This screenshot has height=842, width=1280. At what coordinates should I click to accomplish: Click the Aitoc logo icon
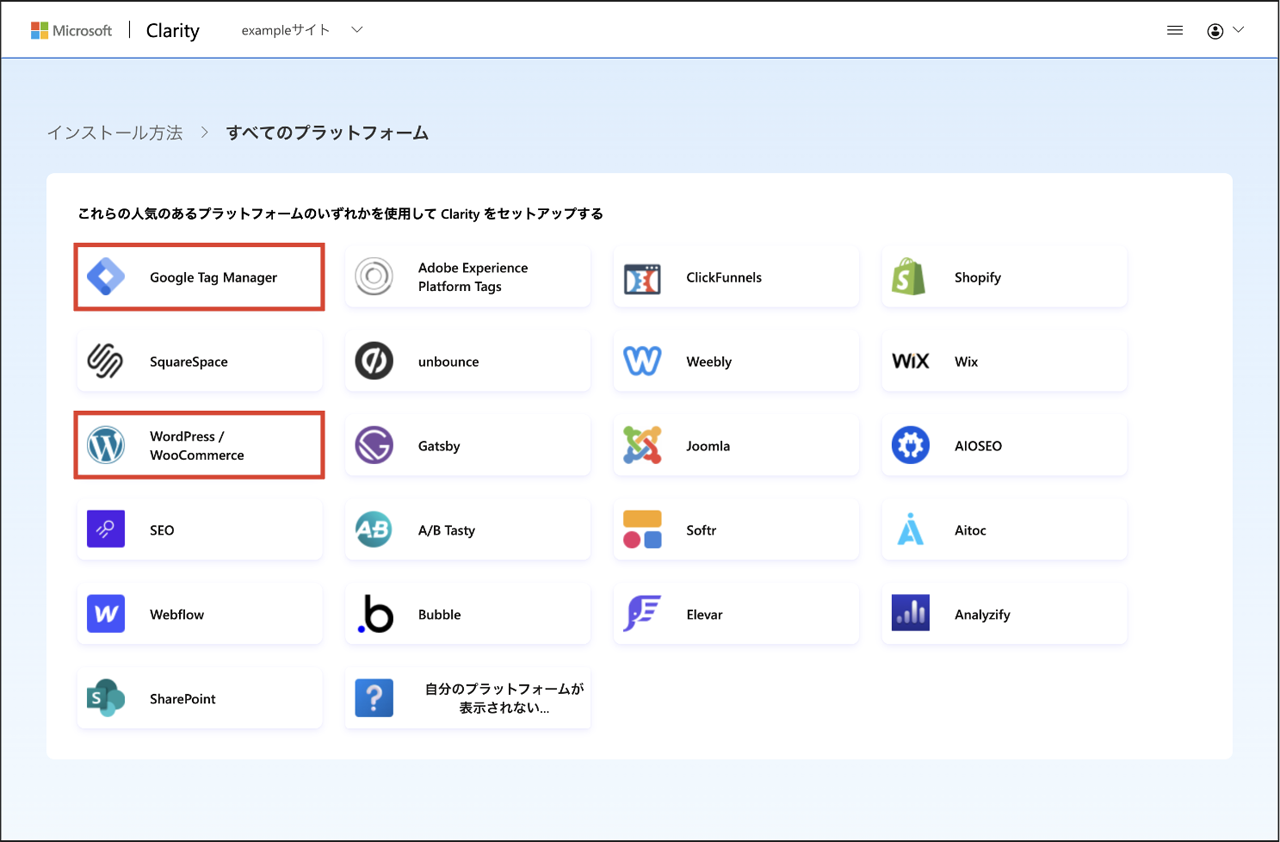(x=910, y=529)
